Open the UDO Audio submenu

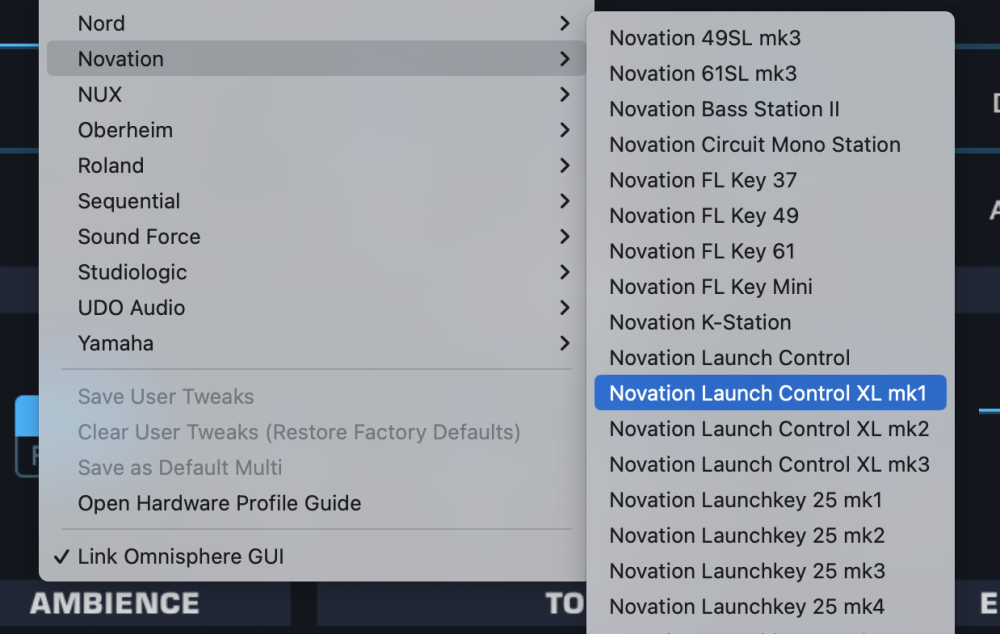coord(131,308)
